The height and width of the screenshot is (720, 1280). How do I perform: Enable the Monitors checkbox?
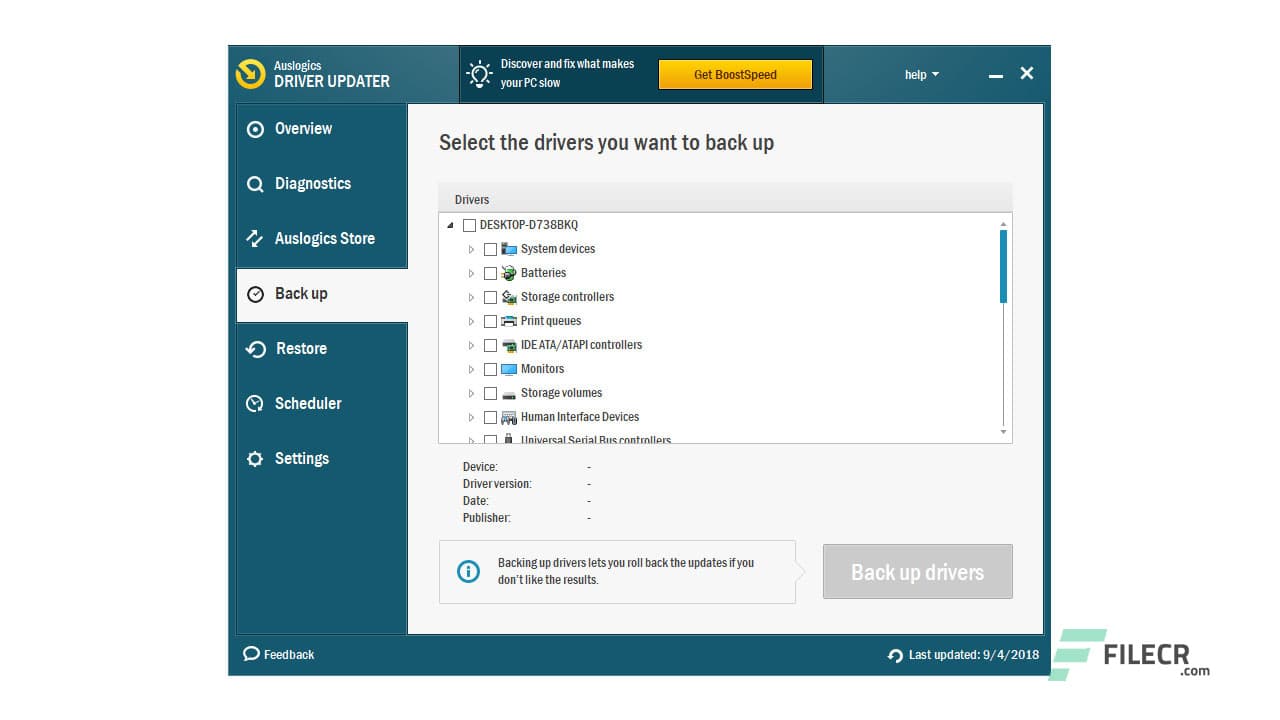[490, 369]
